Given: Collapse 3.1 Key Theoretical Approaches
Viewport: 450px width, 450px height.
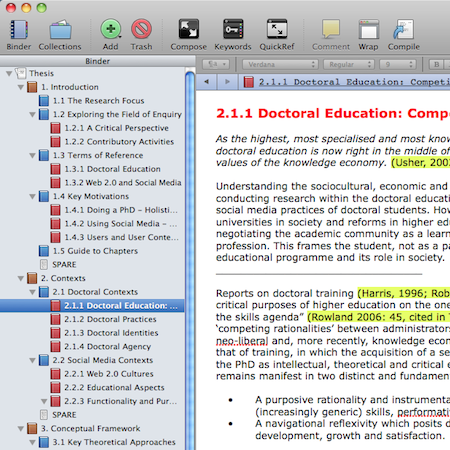Looking at the screenshot, I should point(32,442).
